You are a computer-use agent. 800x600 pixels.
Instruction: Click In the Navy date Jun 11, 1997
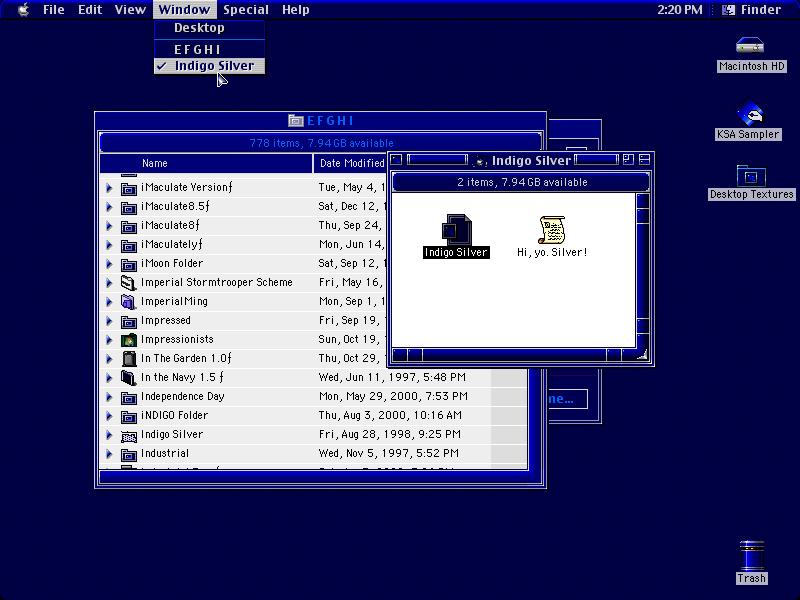tap(392, 378)
